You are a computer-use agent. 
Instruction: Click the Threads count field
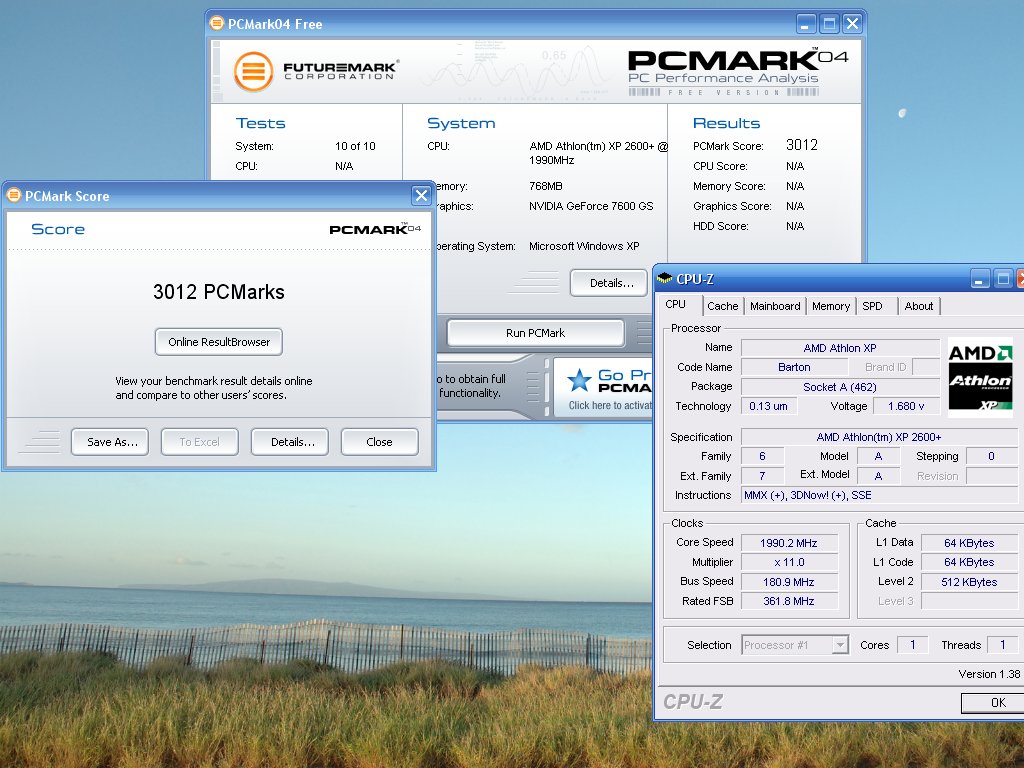tap(1002, 645)
